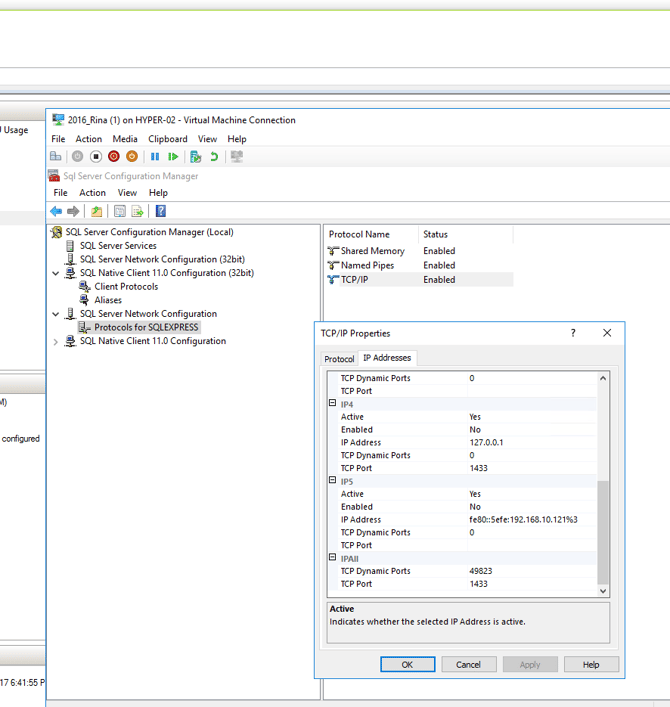Select SQL Server Services in the tree
The height and width of the screenshot is (707, 670).
[x=118, y=246]
